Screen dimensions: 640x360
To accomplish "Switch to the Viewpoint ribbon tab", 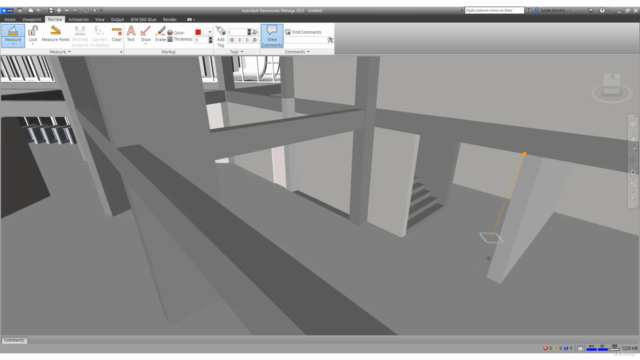I will tap(31, 19).
